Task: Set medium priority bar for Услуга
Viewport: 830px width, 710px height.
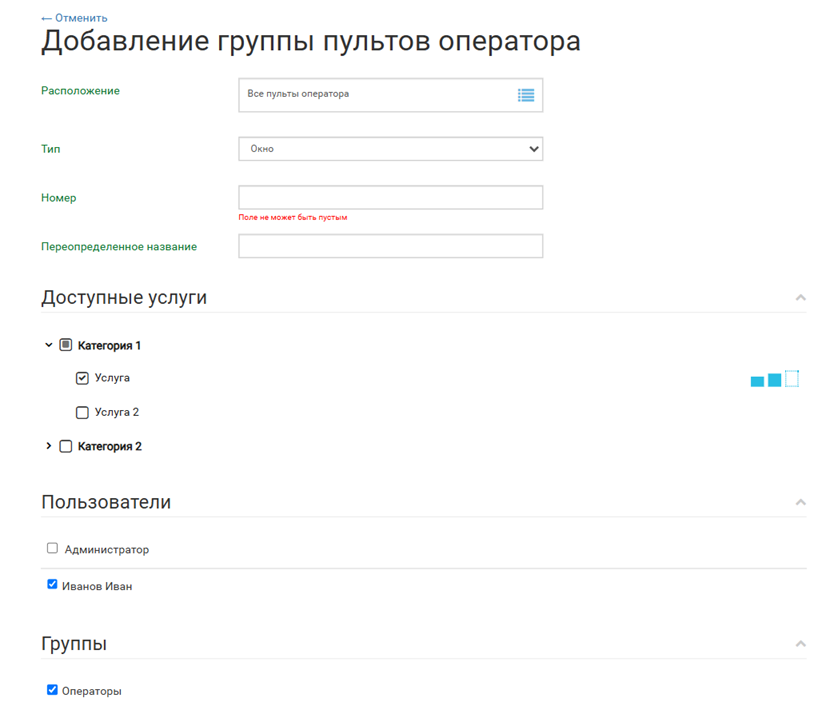Action: pyautogui.click(x=774, y=380)
